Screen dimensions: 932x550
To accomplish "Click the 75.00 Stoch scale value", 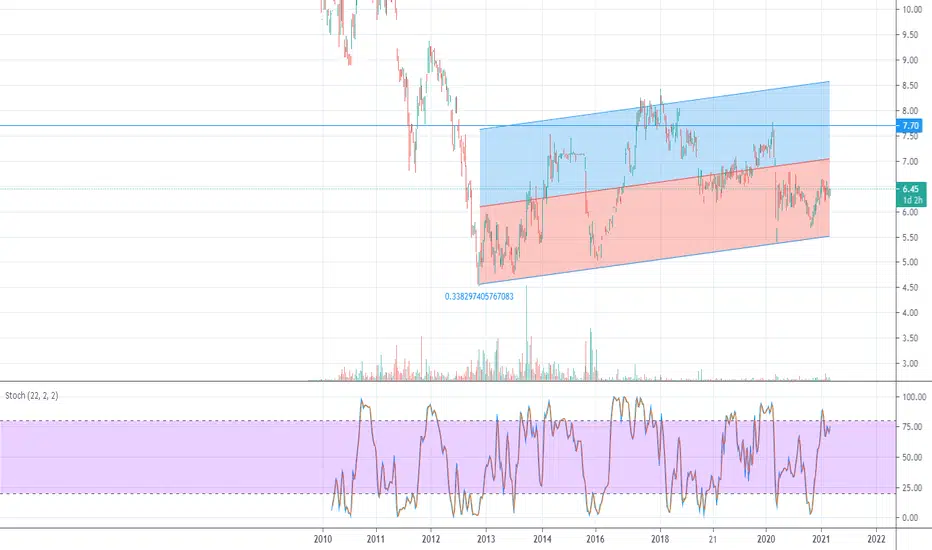I will (912, 427).
